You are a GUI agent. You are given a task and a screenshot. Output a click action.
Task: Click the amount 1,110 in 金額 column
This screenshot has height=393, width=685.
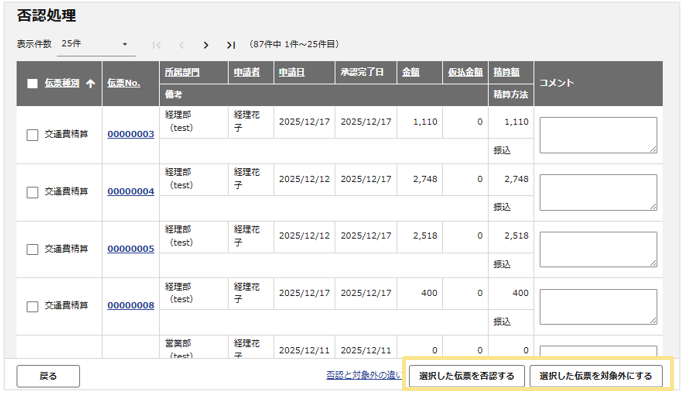coord(425,122)
